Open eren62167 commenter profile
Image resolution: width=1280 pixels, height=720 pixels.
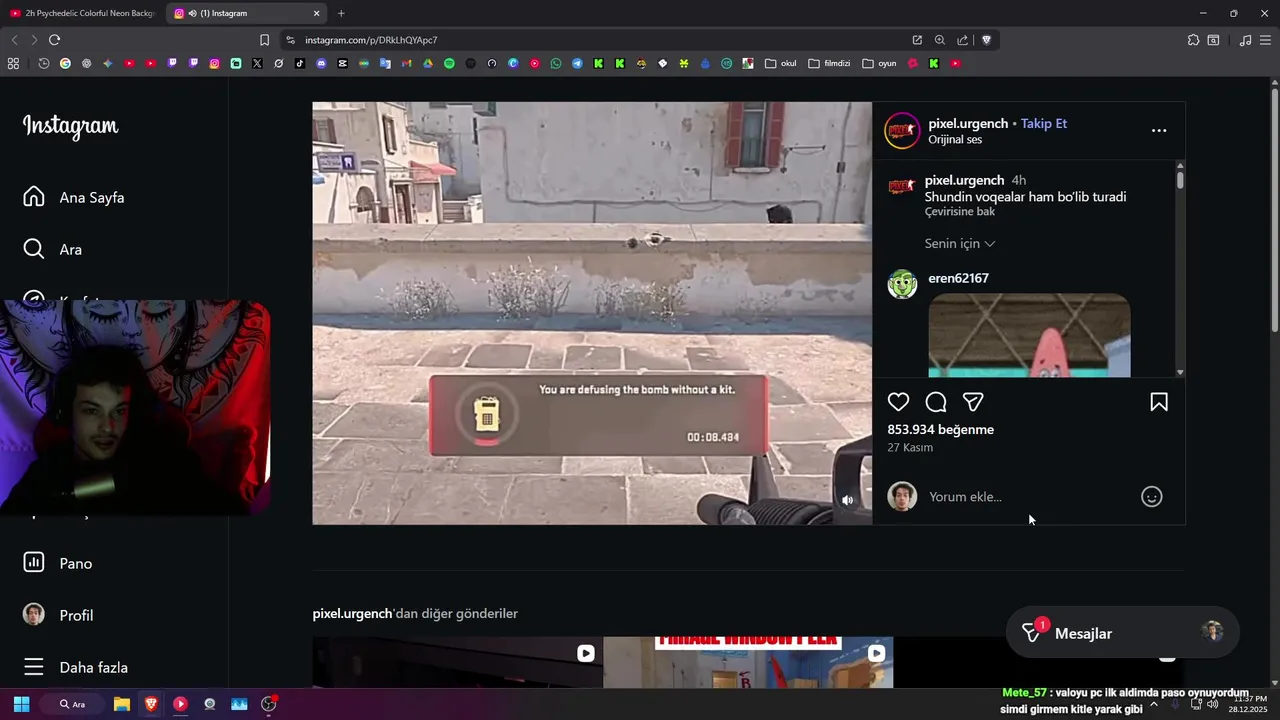pos(958,278)
